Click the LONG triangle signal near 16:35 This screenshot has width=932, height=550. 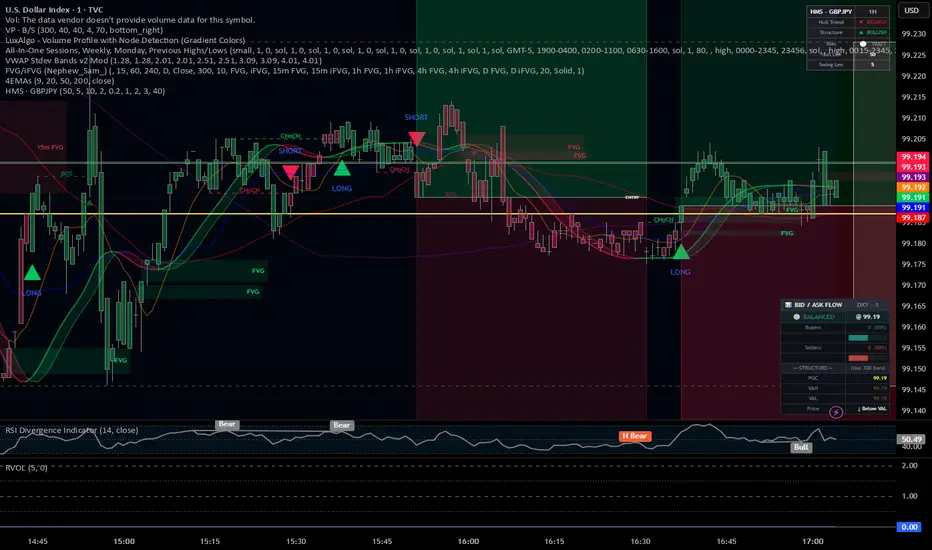coord(681,252)
